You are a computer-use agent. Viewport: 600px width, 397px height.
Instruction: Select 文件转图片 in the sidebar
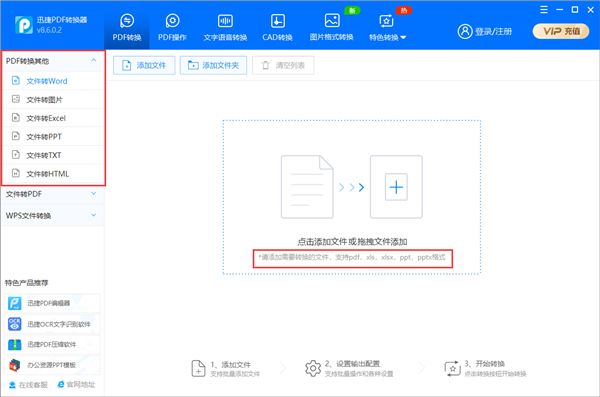tap(53, 100)
